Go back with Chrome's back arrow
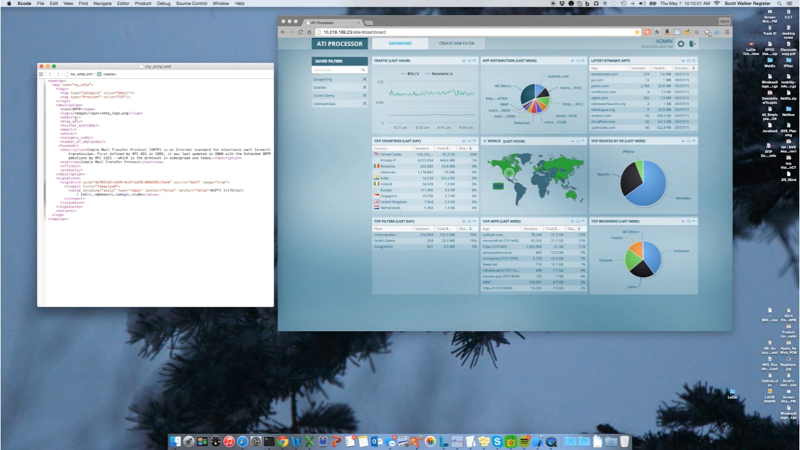 click(x=283, y=32)
